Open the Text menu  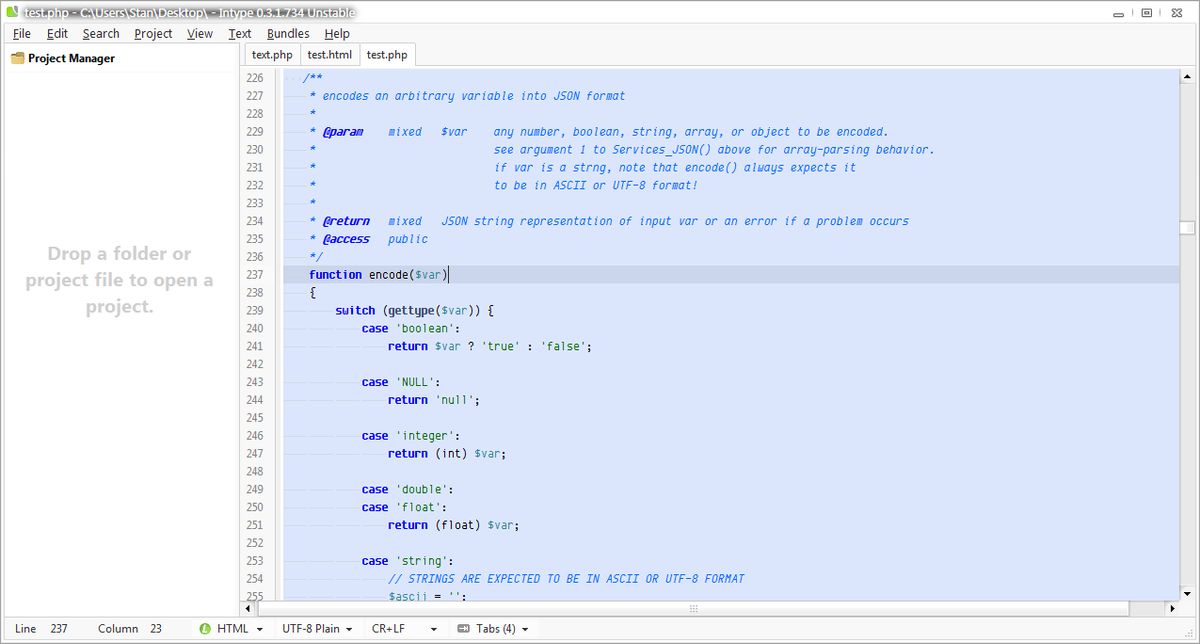(x=239, y=33)
